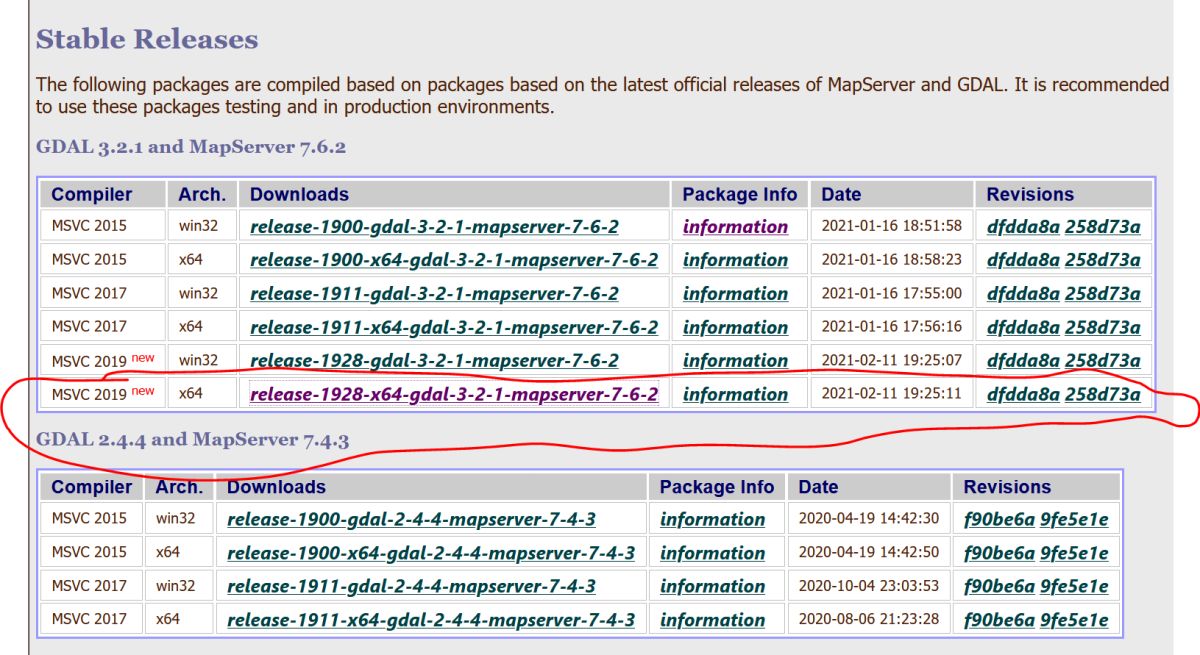Image resolution: width=1200 pixels, height=655 pixels.
Task: Select the GDAL 3.2.1 and MapServer 7.6.2 heading
Action: tap(191, 147)
